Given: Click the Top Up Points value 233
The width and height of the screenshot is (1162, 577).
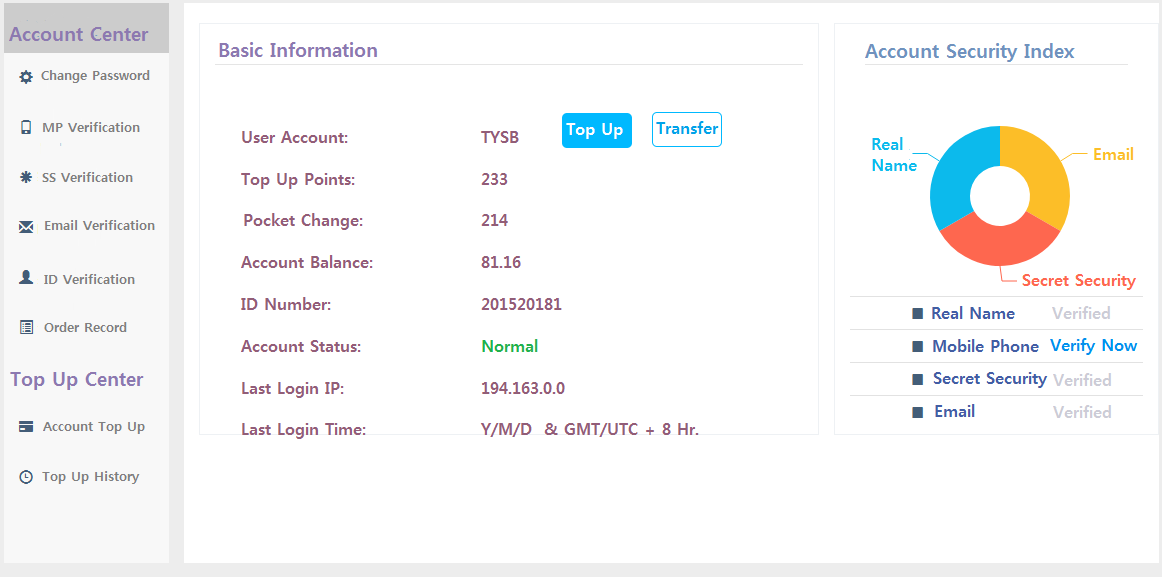Looking at the screenshot, I should tap(494, 179).
